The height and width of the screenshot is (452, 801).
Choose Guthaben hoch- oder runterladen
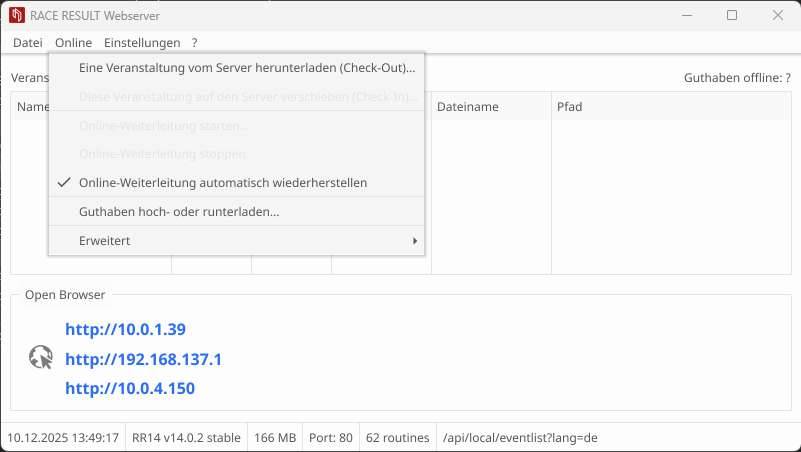[x=179, y=212]
